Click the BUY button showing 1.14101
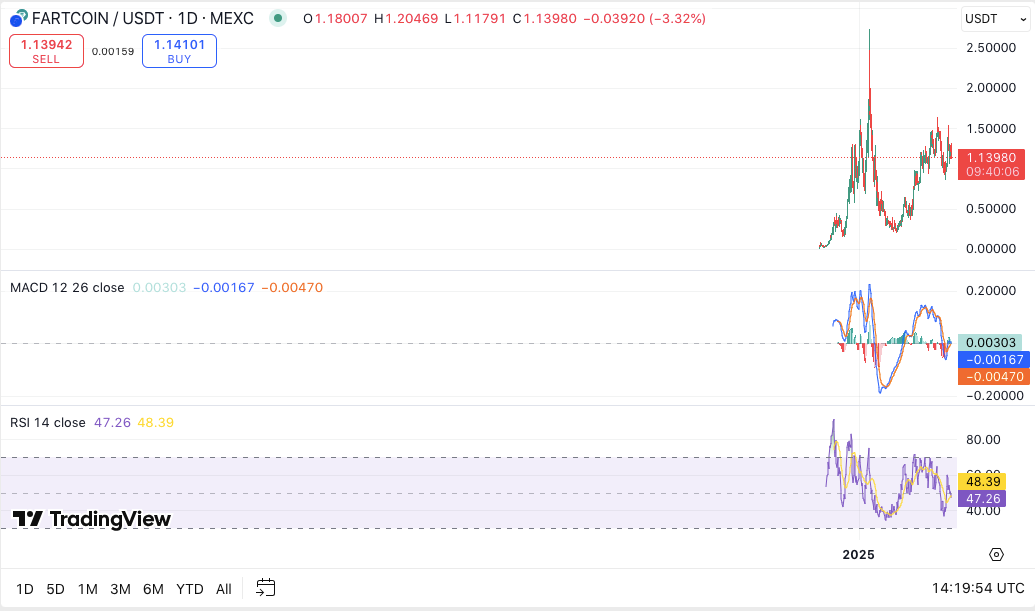Viewport: 1035px width, 611px height. 179,50
